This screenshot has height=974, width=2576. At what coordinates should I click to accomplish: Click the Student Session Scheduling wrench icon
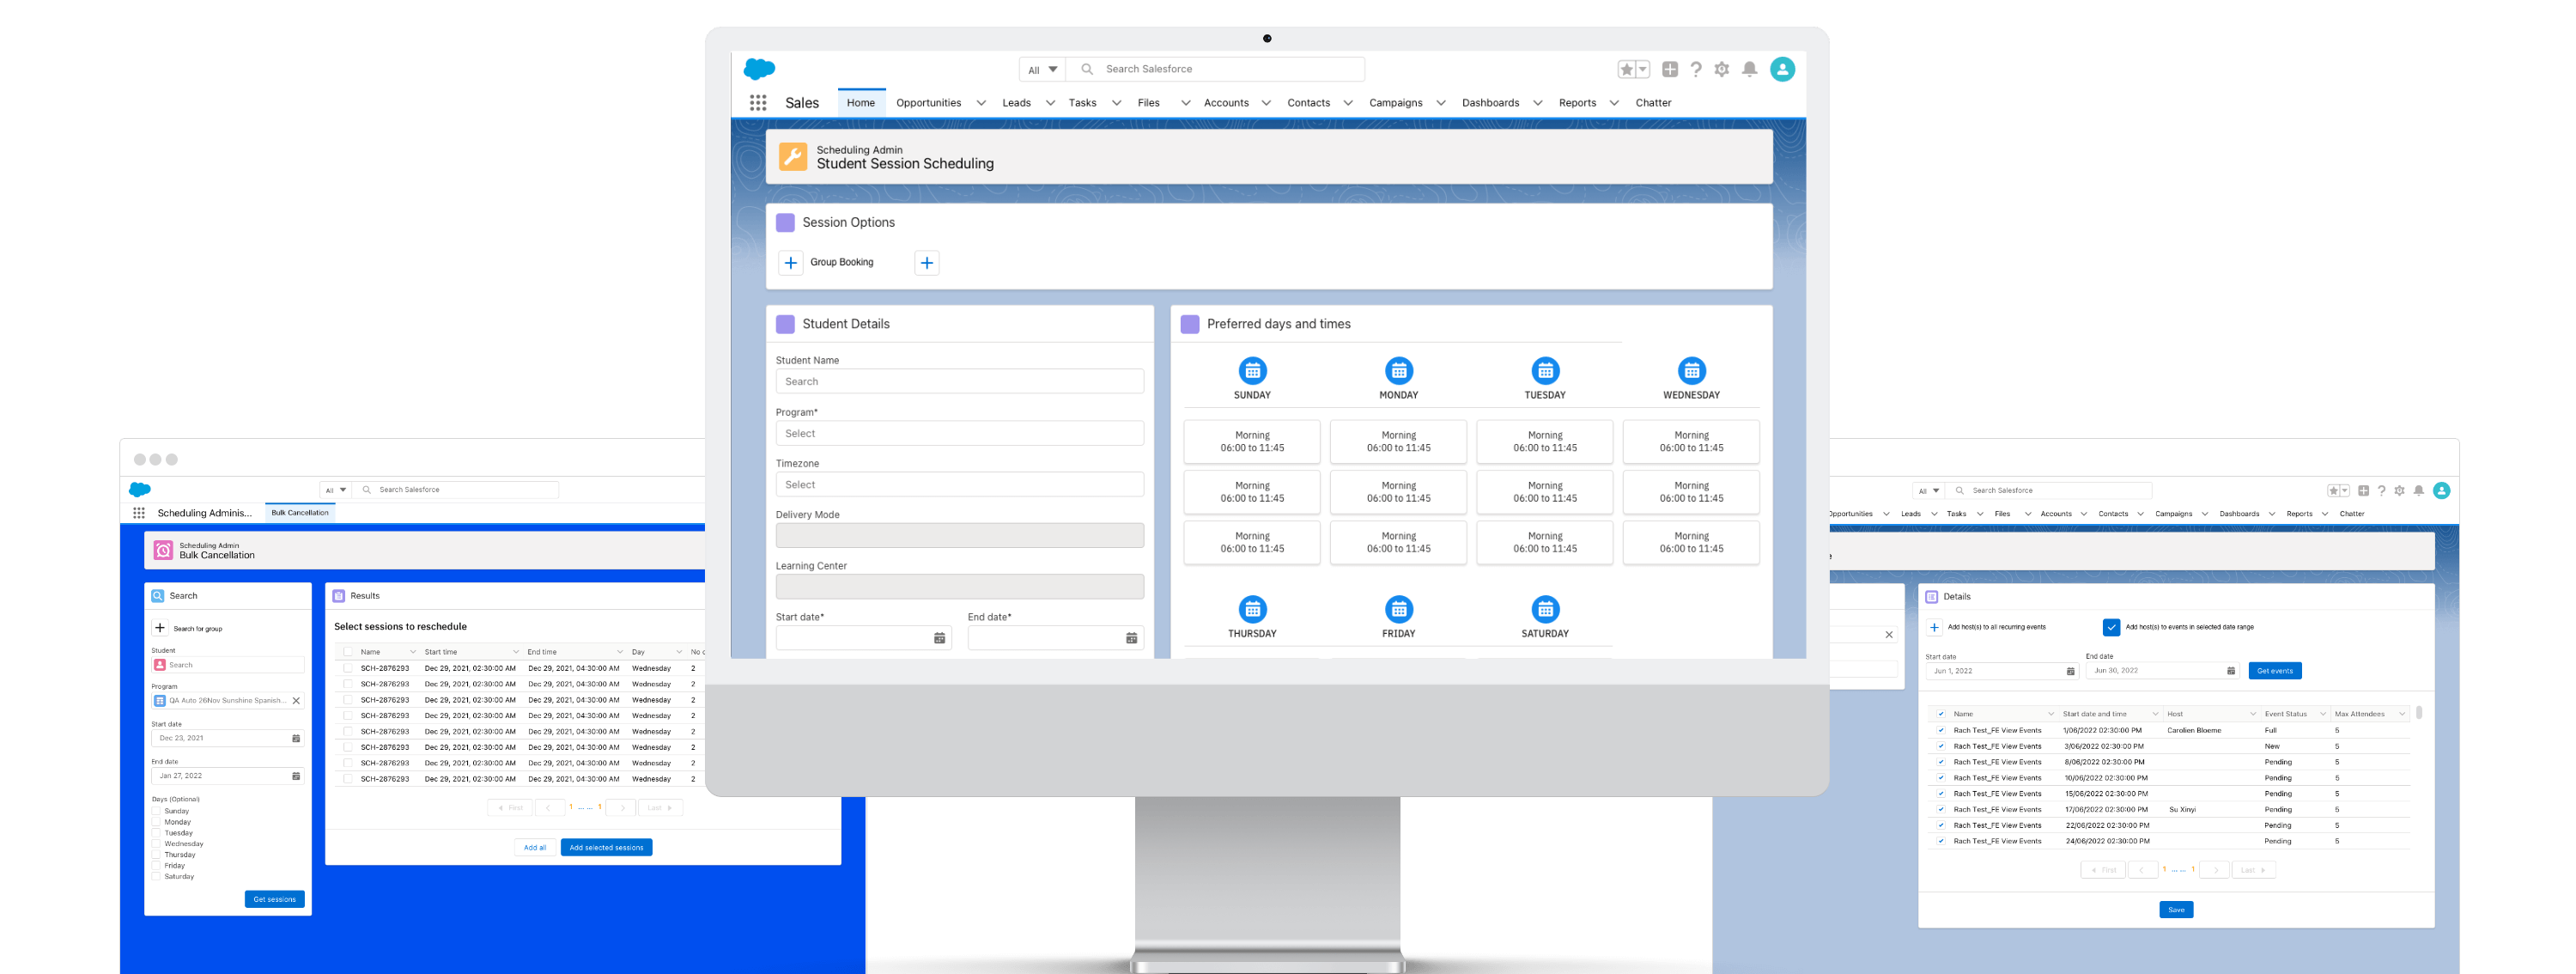click(x=792, y=157)
